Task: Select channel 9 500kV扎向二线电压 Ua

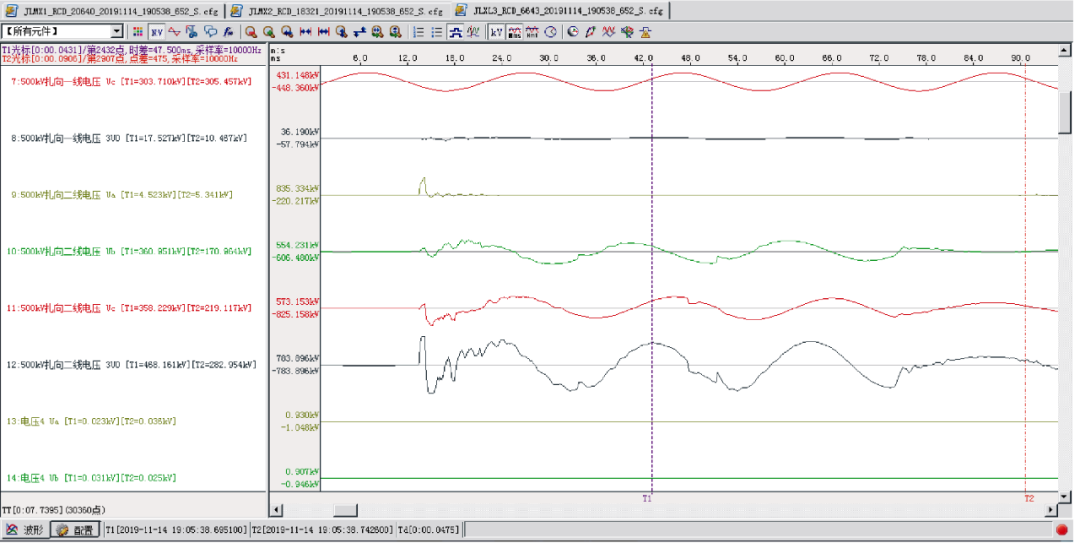Action: click(121, 195)
